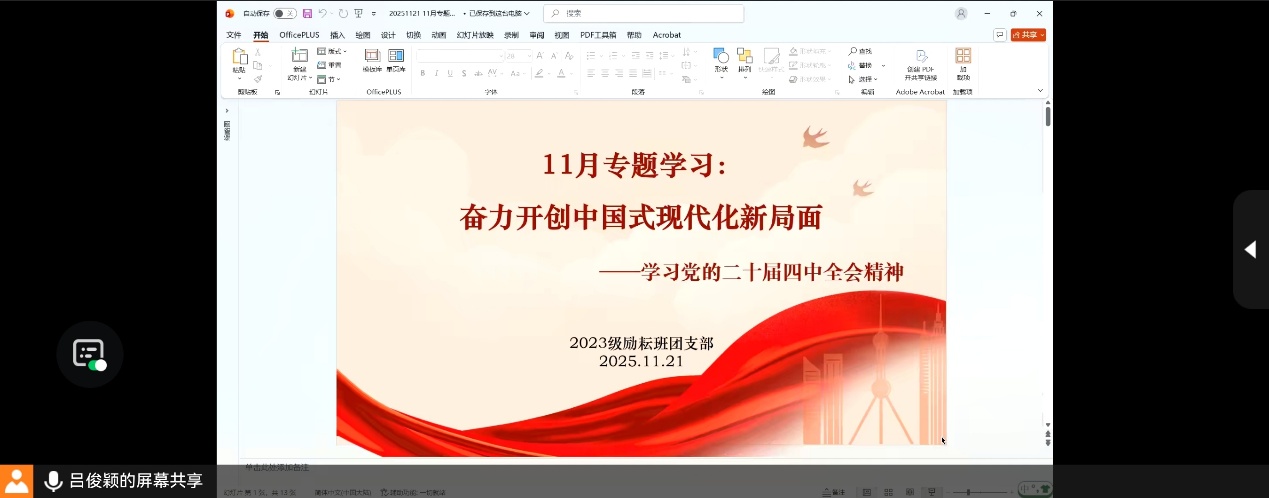This screenshot has height=498, width=1269.
Task: Click the Paste (粘贴) clipboard icon
Action: [x=239, y=57]
